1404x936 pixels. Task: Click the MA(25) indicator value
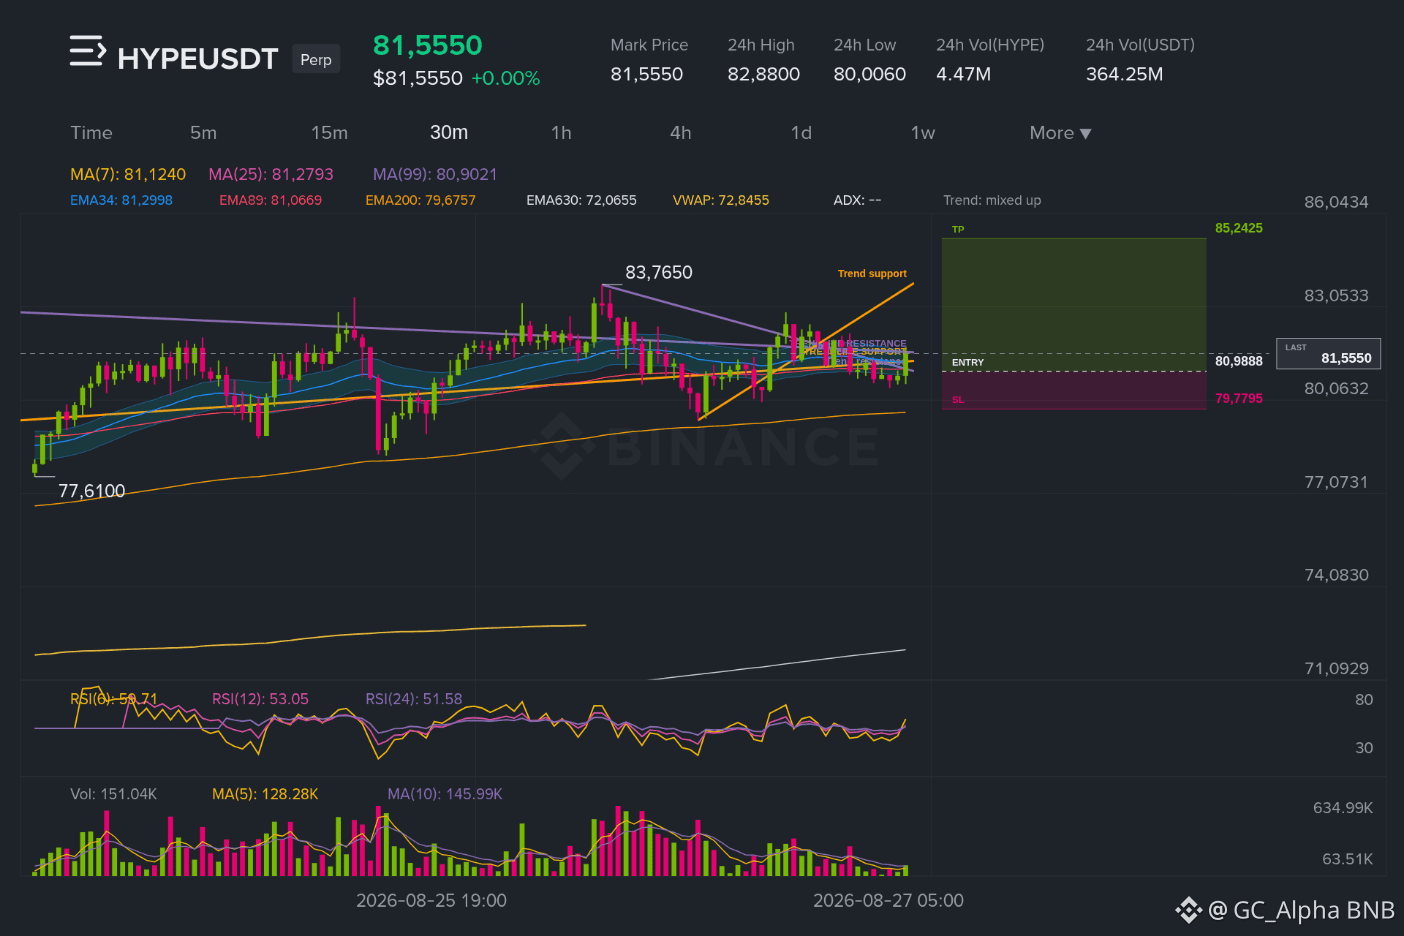point(271,174)
